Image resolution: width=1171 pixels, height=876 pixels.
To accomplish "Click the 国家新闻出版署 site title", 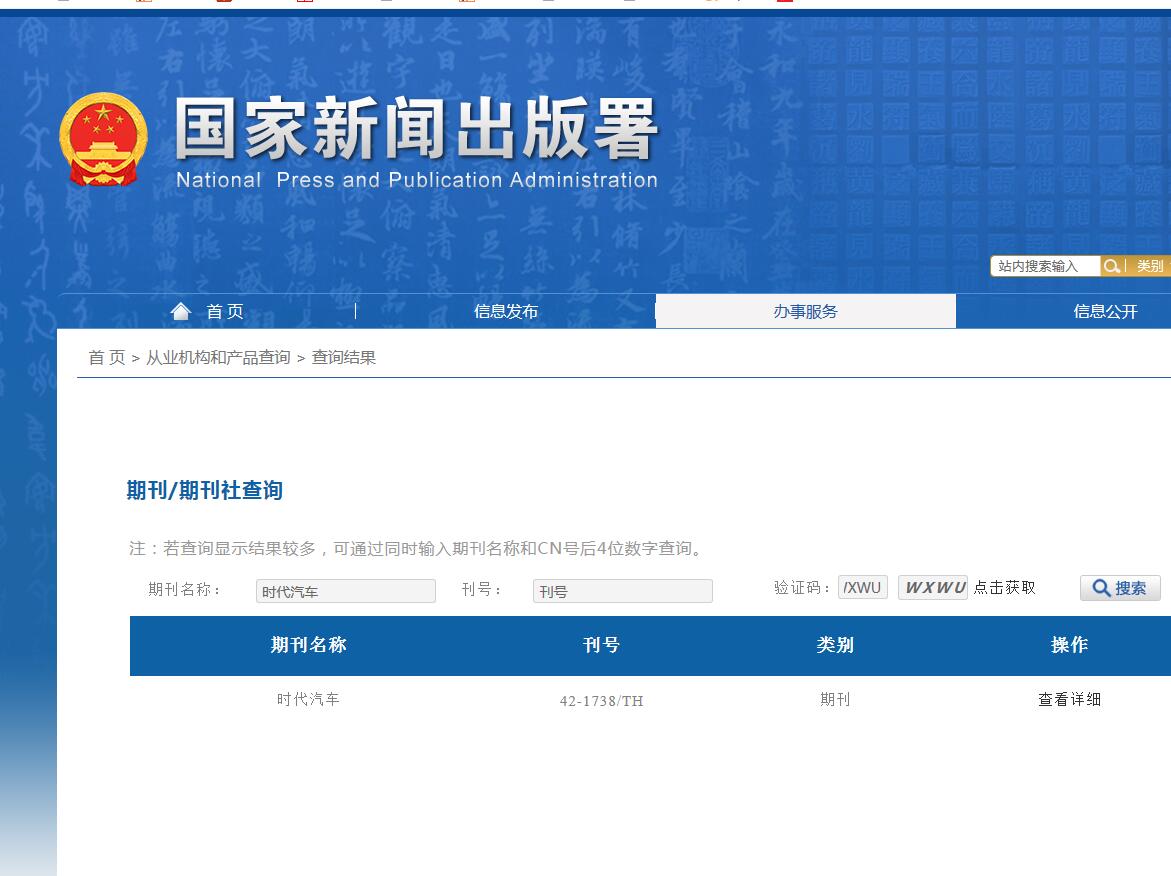I will [416, 130].
